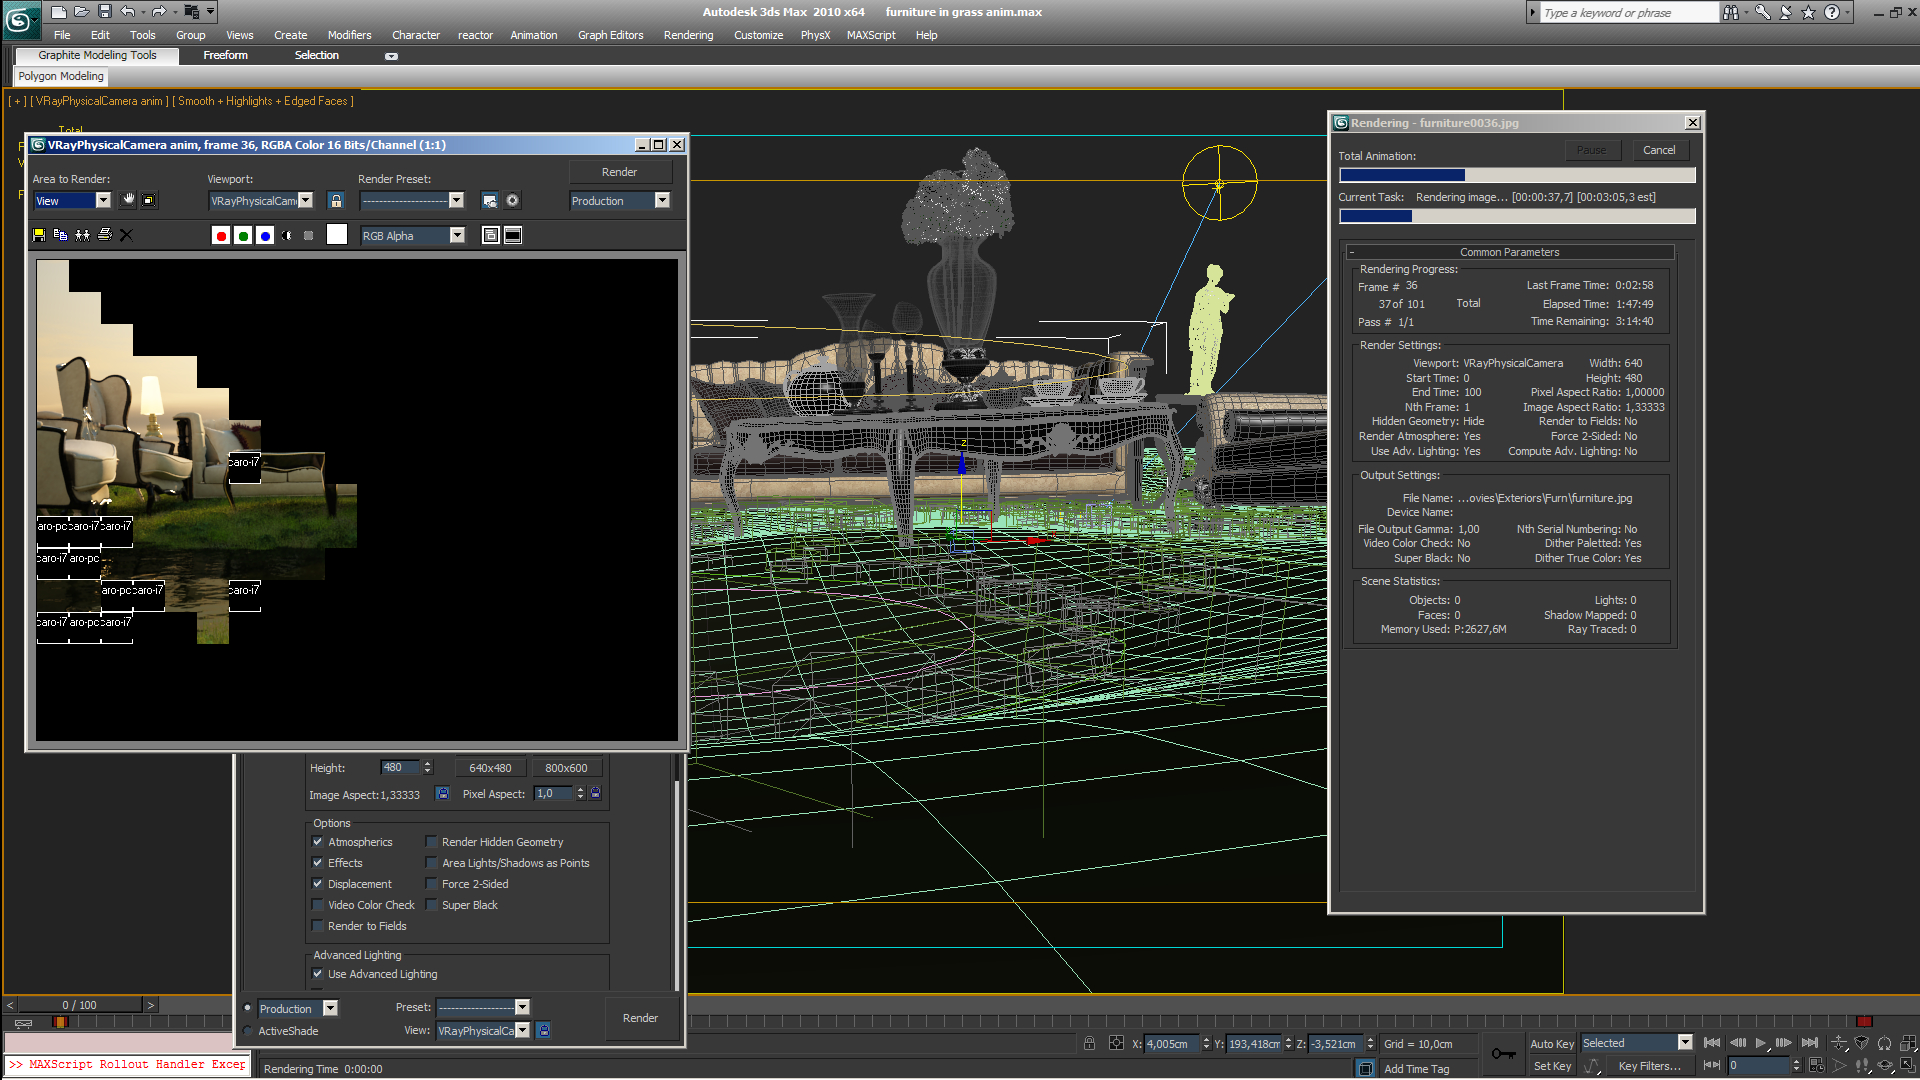Clear the rendered frame with X icon
The height and width of the screenshot is (1080, 1920).
[126, 235]
